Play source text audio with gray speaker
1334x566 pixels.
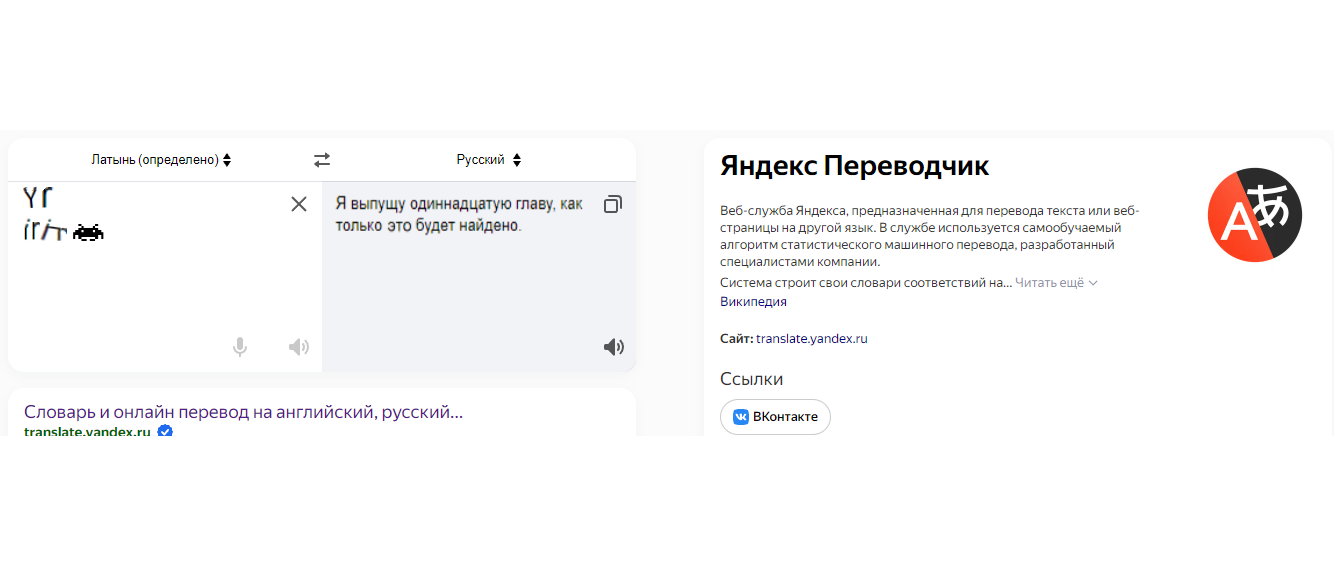pyautogui.click(x=299, y=347)
